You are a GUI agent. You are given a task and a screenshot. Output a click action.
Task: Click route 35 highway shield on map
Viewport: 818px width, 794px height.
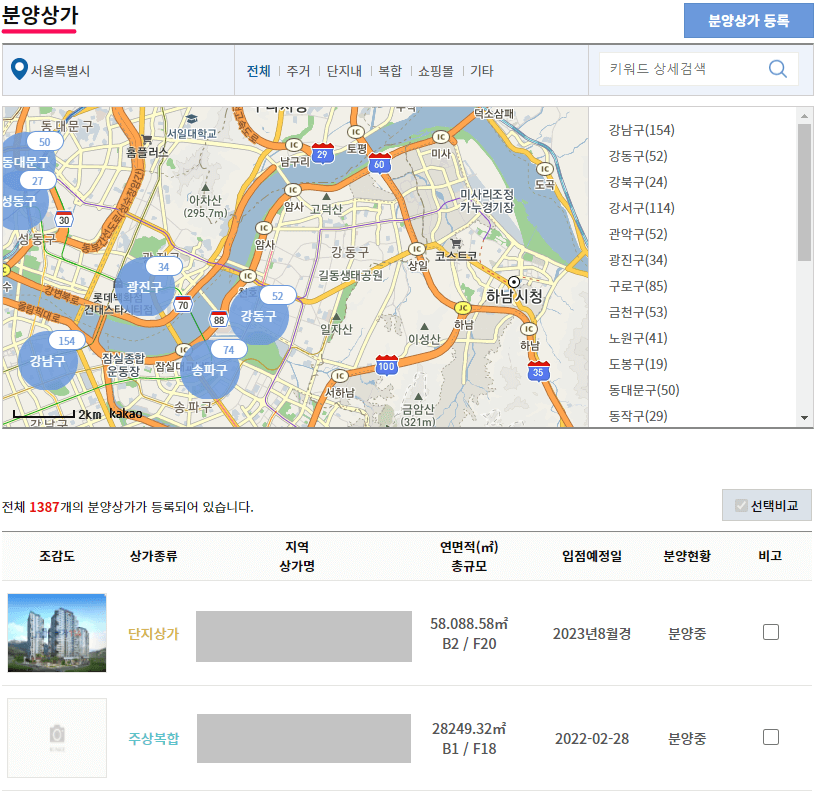coord(538,371)
